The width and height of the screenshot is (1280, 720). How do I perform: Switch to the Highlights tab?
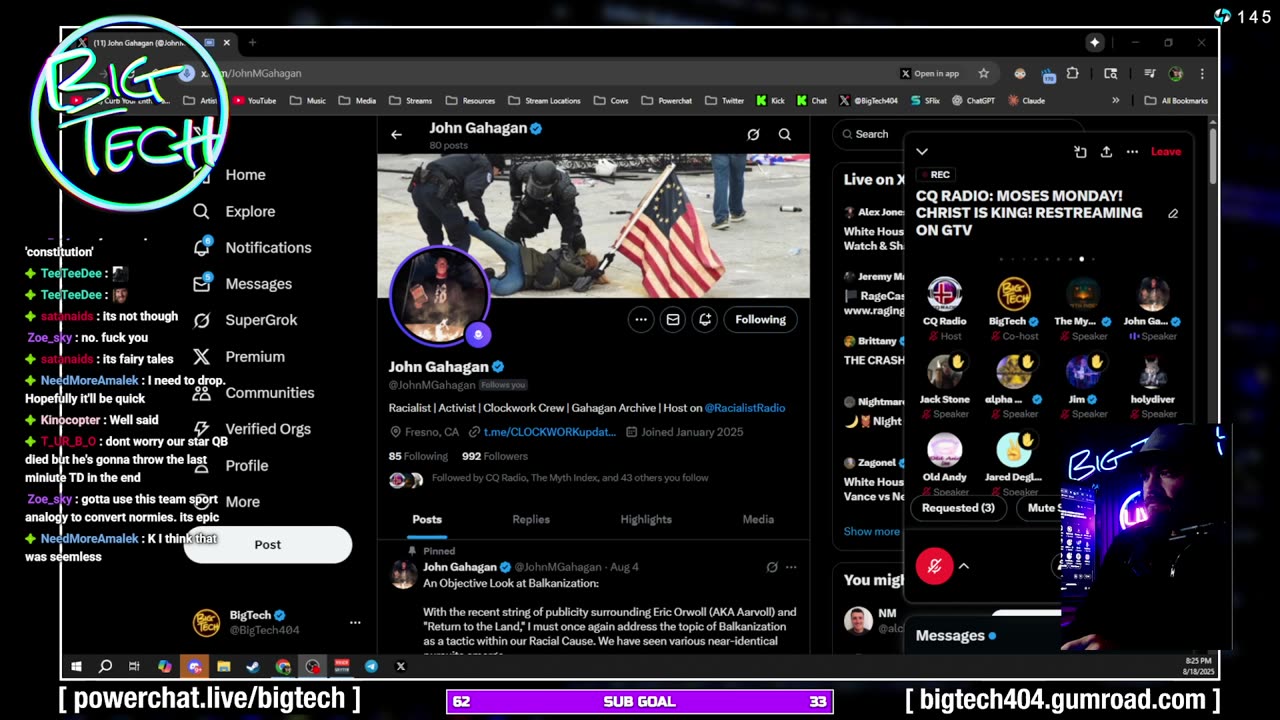pyautogui.click(x=646, y=519)
